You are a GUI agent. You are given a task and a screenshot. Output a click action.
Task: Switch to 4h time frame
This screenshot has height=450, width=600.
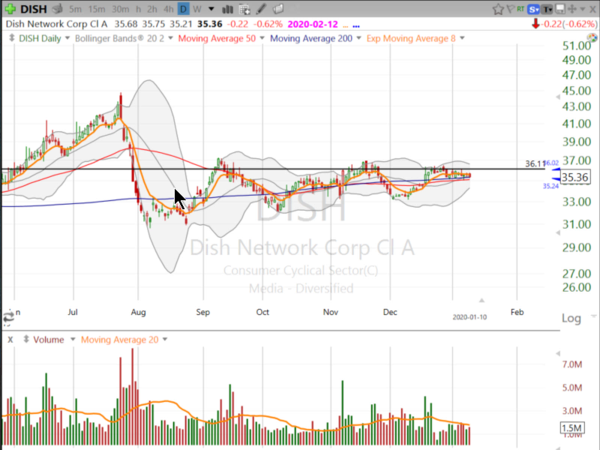(x=168, y=9)
